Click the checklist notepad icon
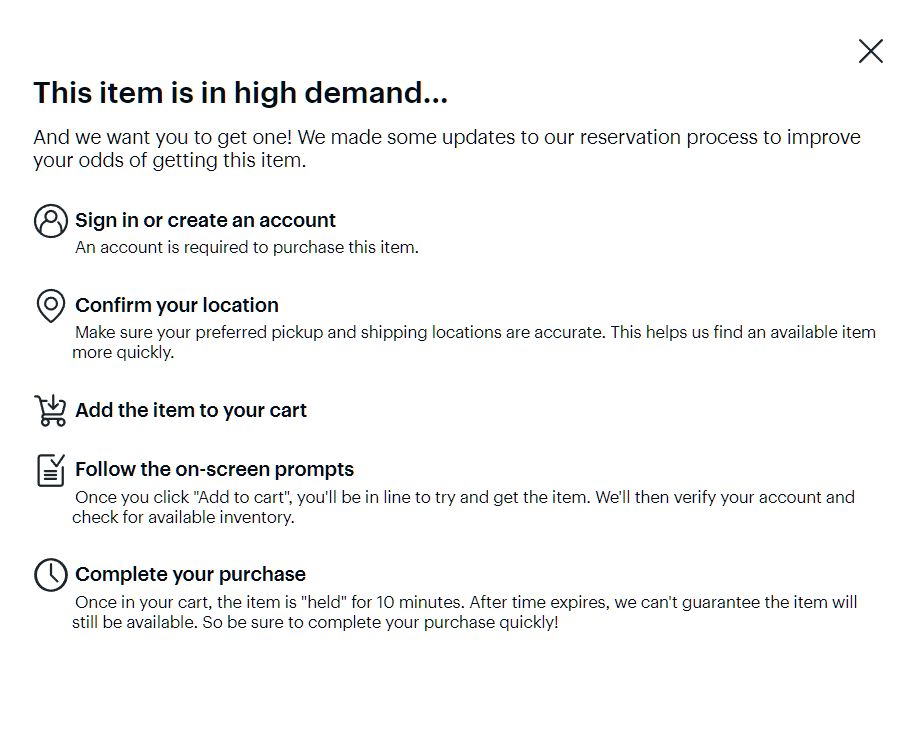This screenshot has width=921, height=730. [x=51, y=470]
